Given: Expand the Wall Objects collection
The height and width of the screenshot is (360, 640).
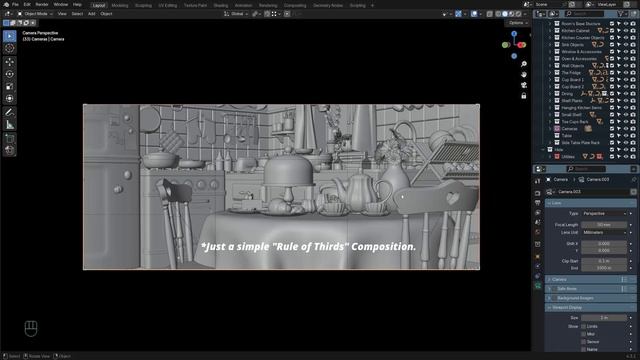Looking at the screenshot, I should (x=550, y=66).
